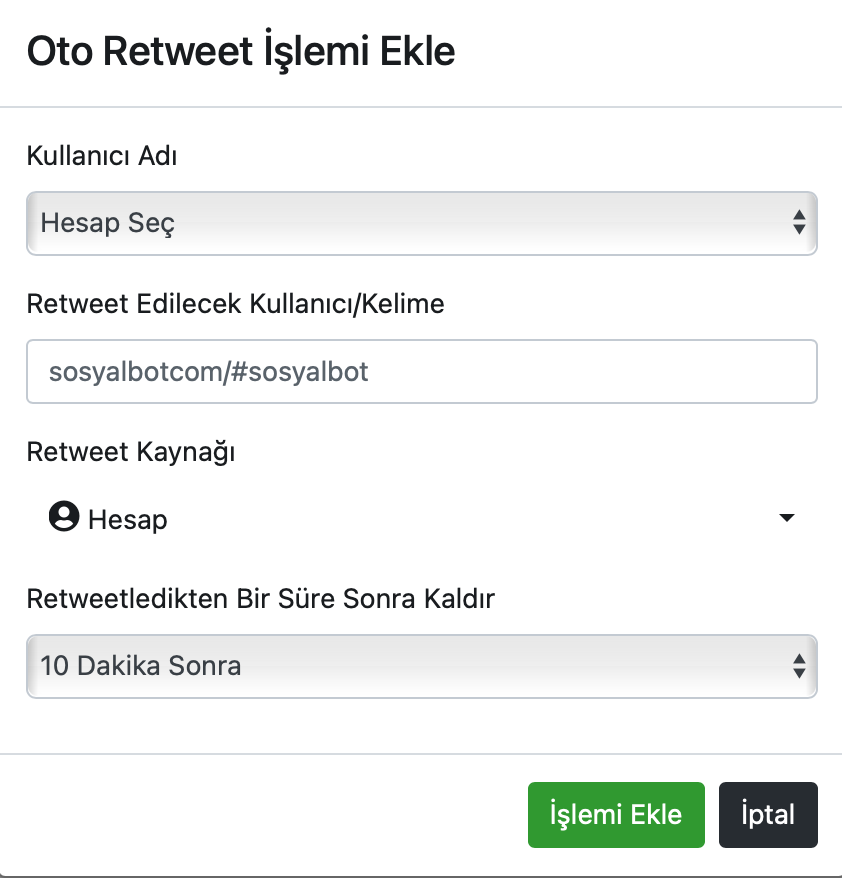Click the down arrow on Hesap Seç selector
This screenshot has width=842, height=878.
799,230
